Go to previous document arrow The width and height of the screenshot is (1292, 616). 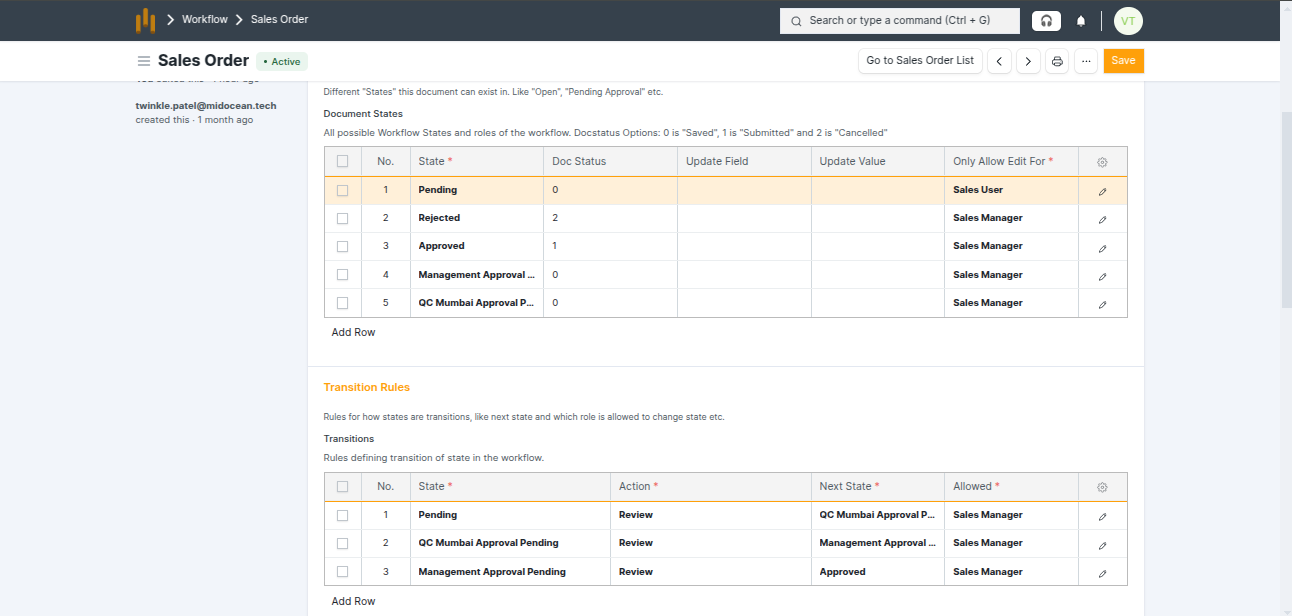coord(999,62)
